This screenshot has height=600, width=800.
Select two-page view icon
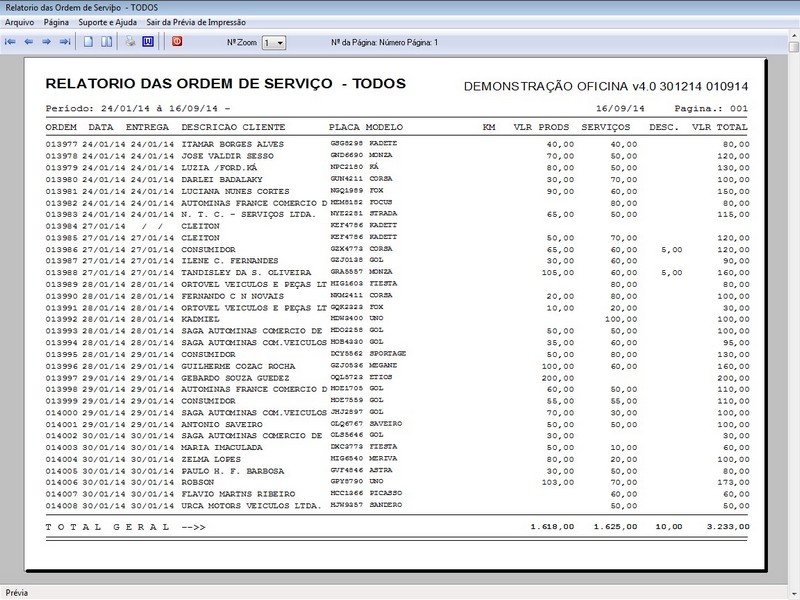pos(107,42)
